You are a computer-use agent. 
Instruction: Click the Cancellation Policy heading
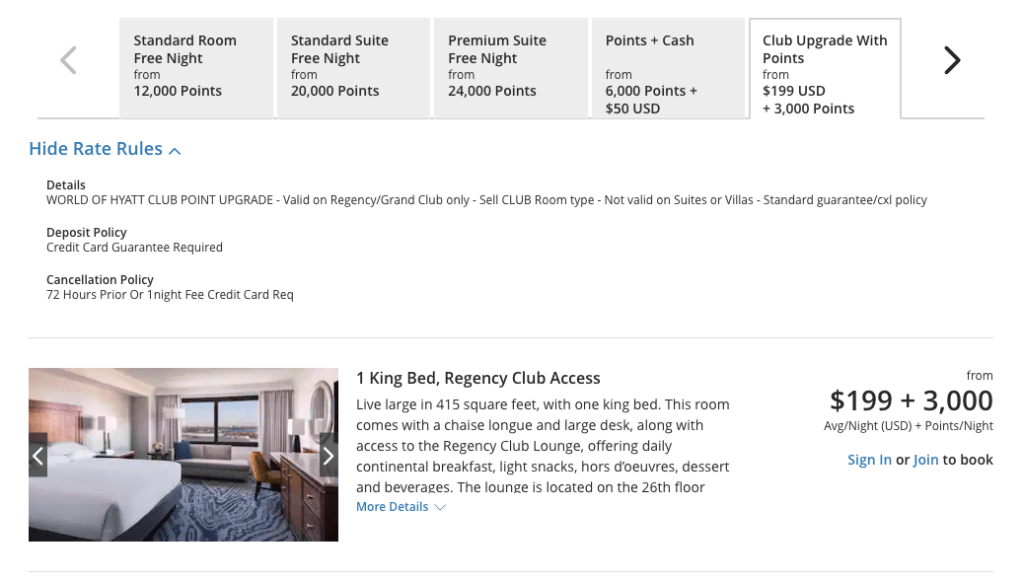click(99, 280)
